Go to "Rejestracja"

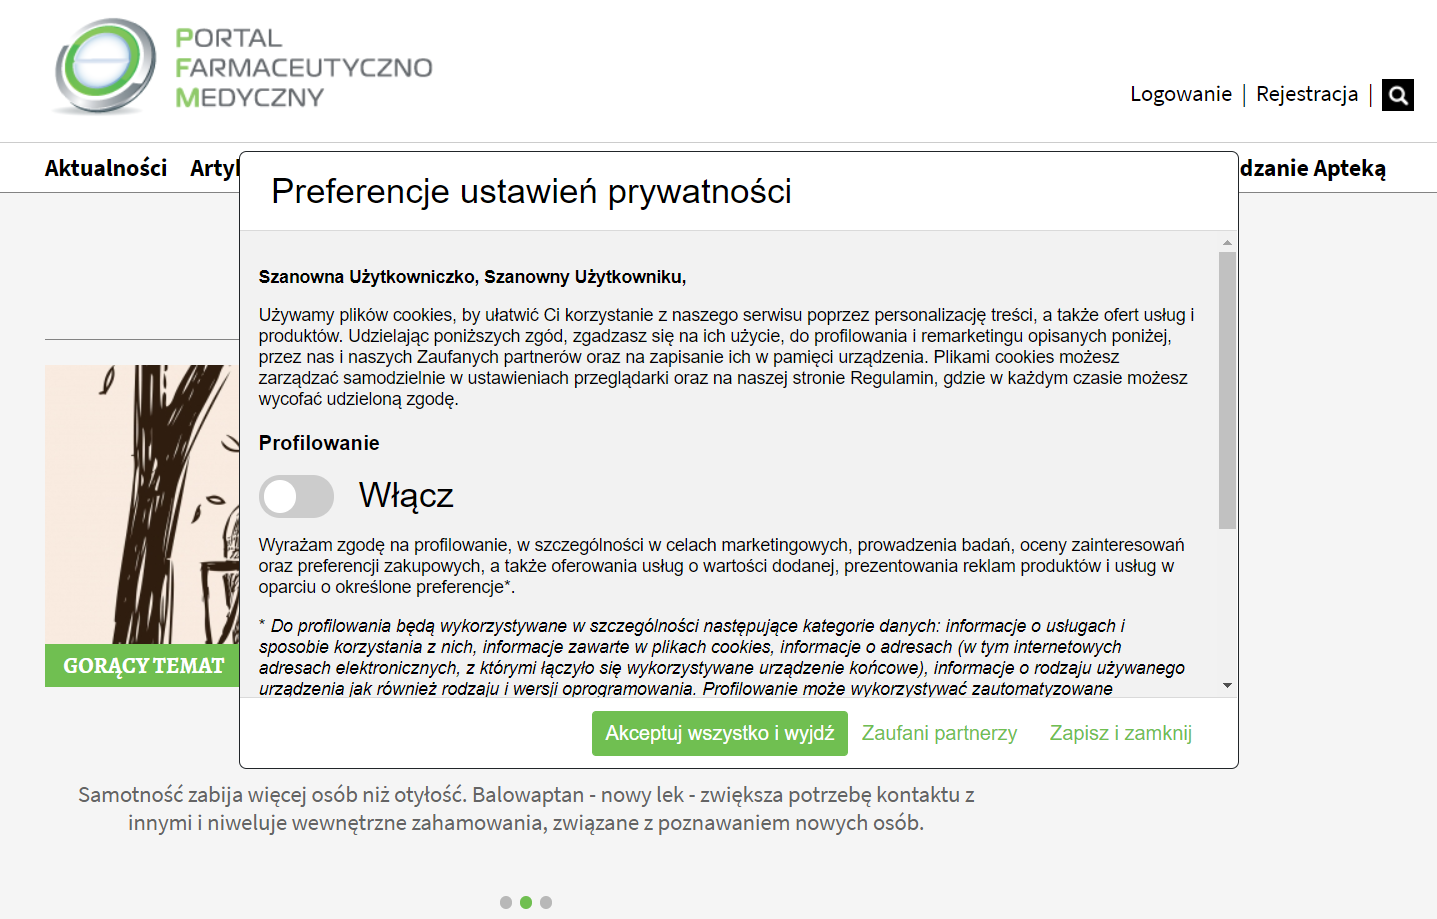point(1307,94)
